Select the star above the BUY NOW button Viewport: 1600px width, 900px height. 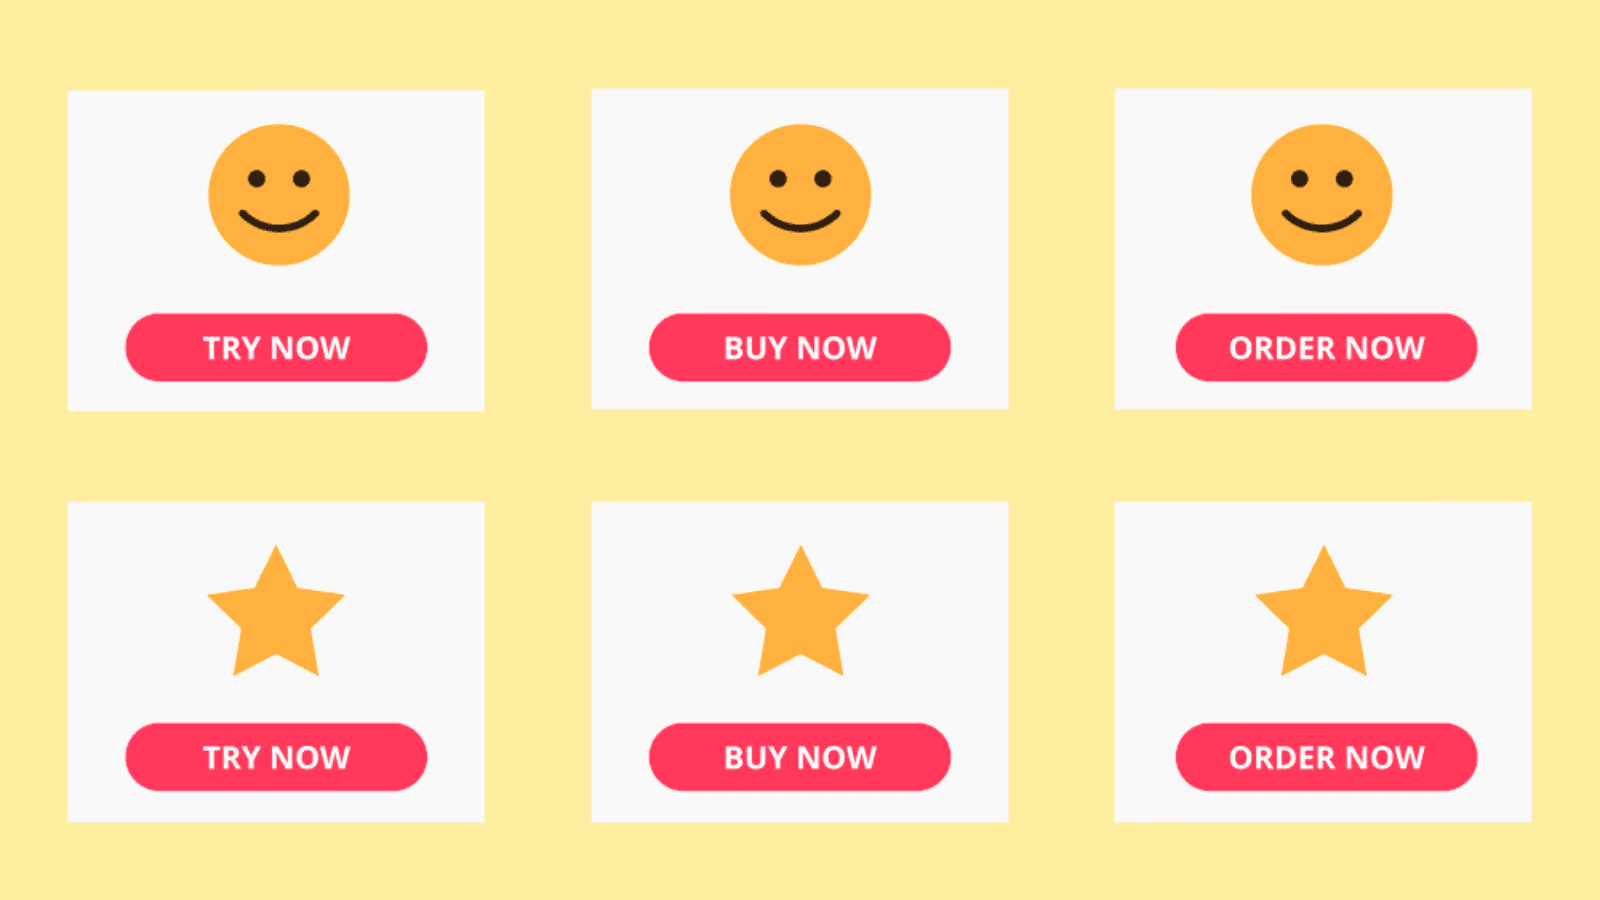(x=800, y=611)
